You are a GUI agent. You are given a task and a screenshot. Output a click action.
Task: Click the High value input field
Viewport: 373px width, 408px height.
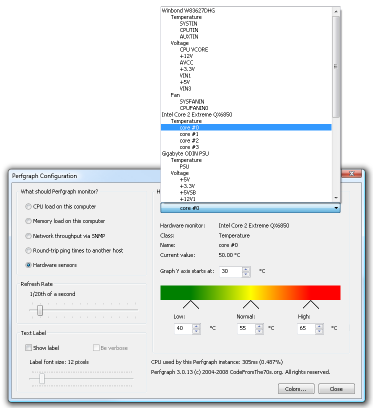pyautogui.click(x=306, y=329)
